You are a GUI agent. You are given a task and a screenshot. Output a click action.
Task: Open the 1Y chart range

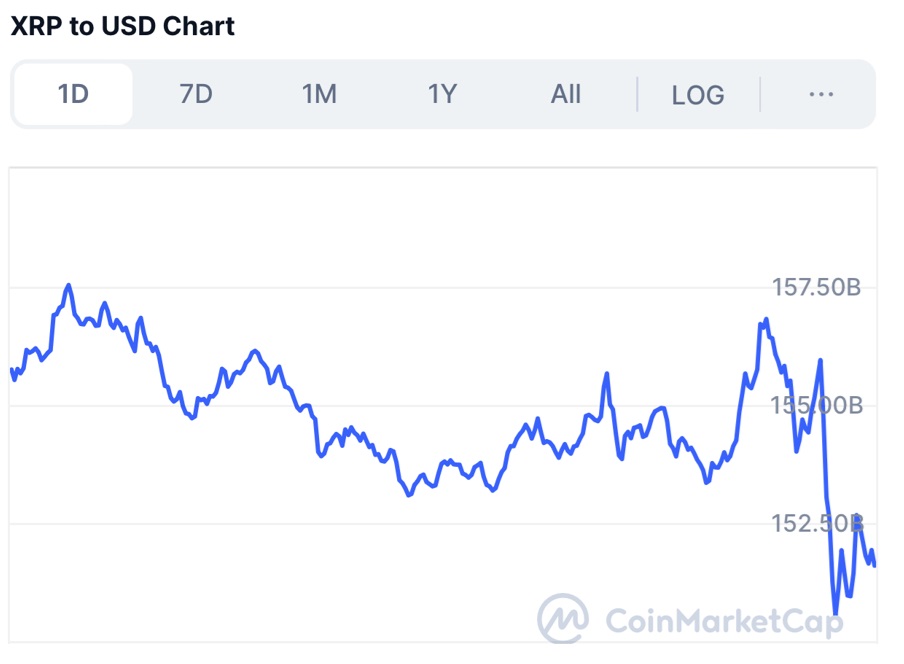click(442, 94)
